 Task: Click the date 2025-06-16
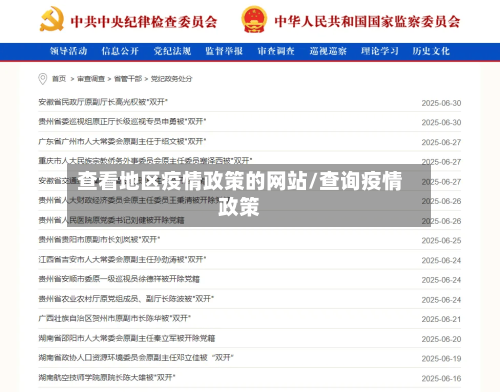pyautogui.click(x=441, y=378)
